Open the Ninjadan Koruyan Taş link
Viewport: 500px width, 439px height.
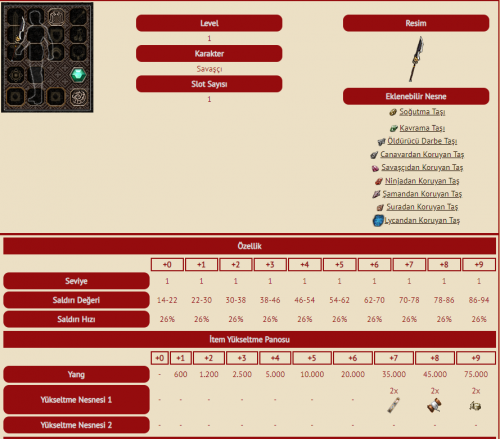[x=422, y=181]
